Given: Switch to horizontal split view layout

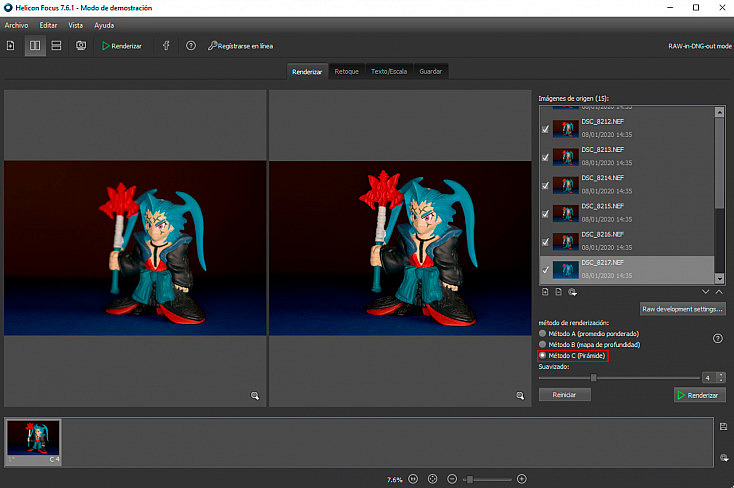Looking at the screenshot, I should click(56, 45).
